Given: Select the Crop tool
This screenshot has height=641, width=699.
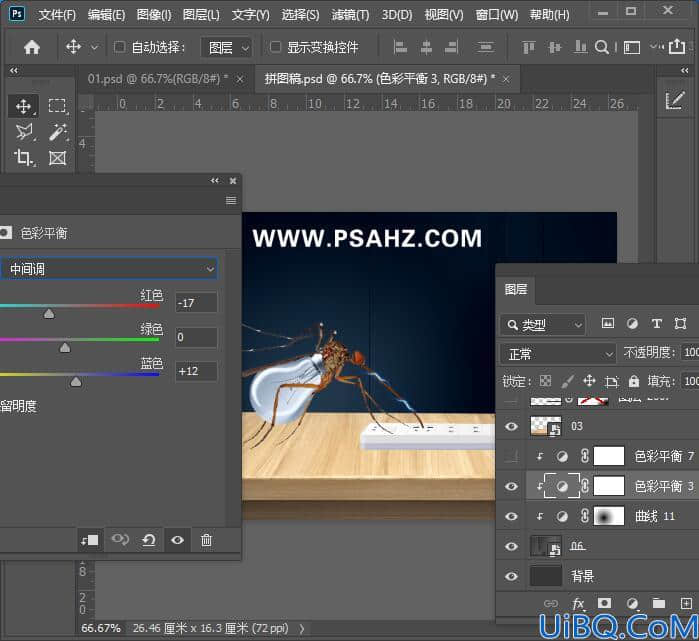Looking at the screenshot, I should click(23, 158).
